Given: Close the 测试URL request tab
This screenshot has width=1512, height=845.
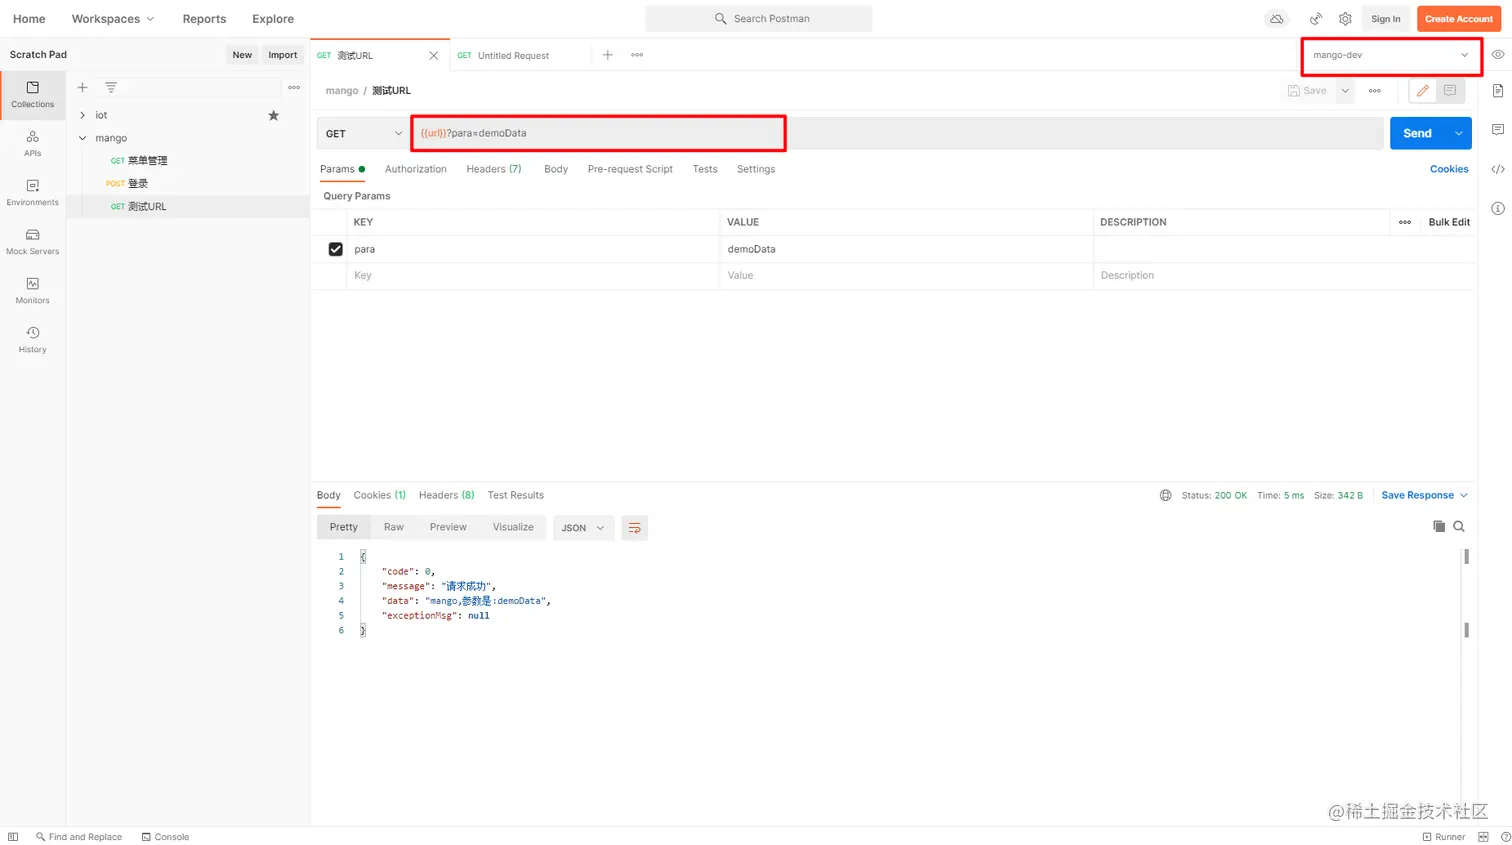Looking at the screenshot, I should pos(433,56).
